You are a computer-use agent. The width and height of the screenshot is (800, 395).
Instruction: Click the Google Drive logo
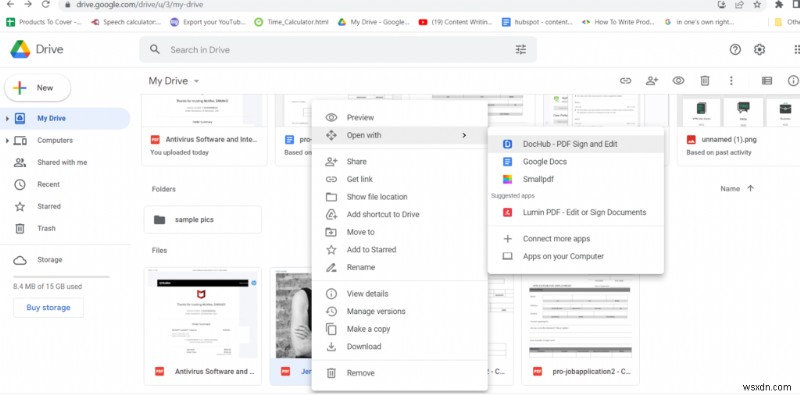point(20,50)
